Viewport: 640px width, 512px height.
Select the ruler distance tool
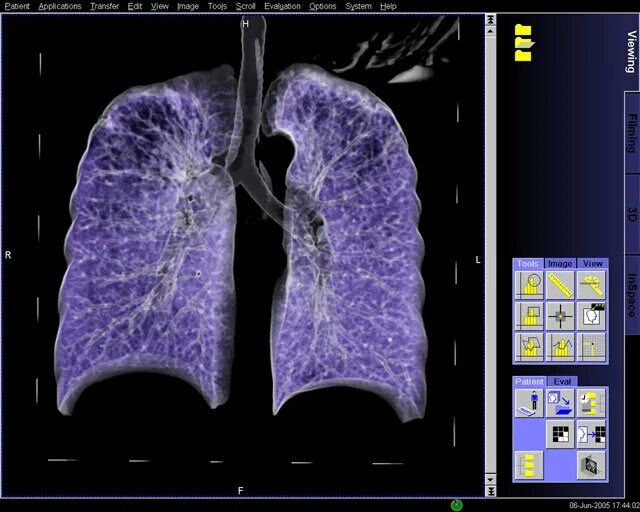(x=560, y=285)
